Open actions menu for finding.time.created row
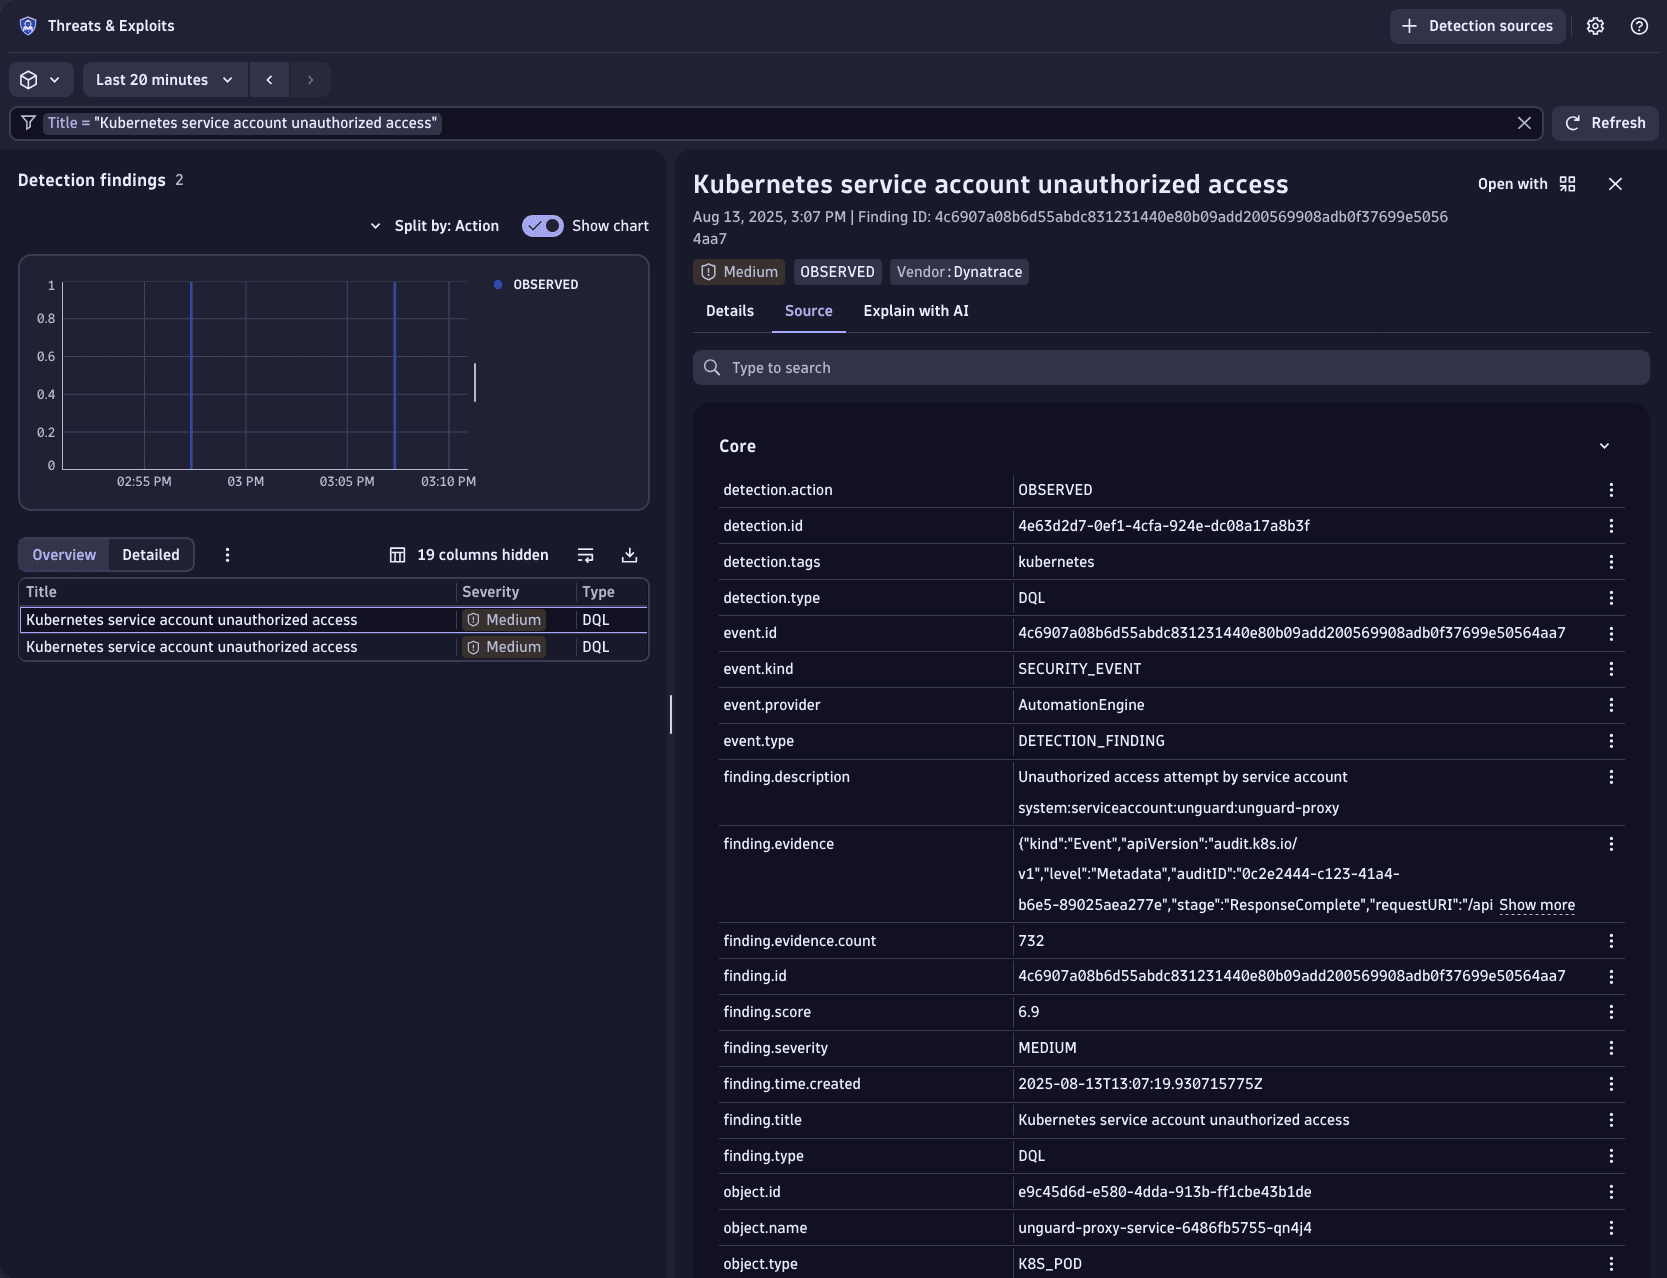The width and height of the screenshot is (1667, 1278). point(1611,1084)
